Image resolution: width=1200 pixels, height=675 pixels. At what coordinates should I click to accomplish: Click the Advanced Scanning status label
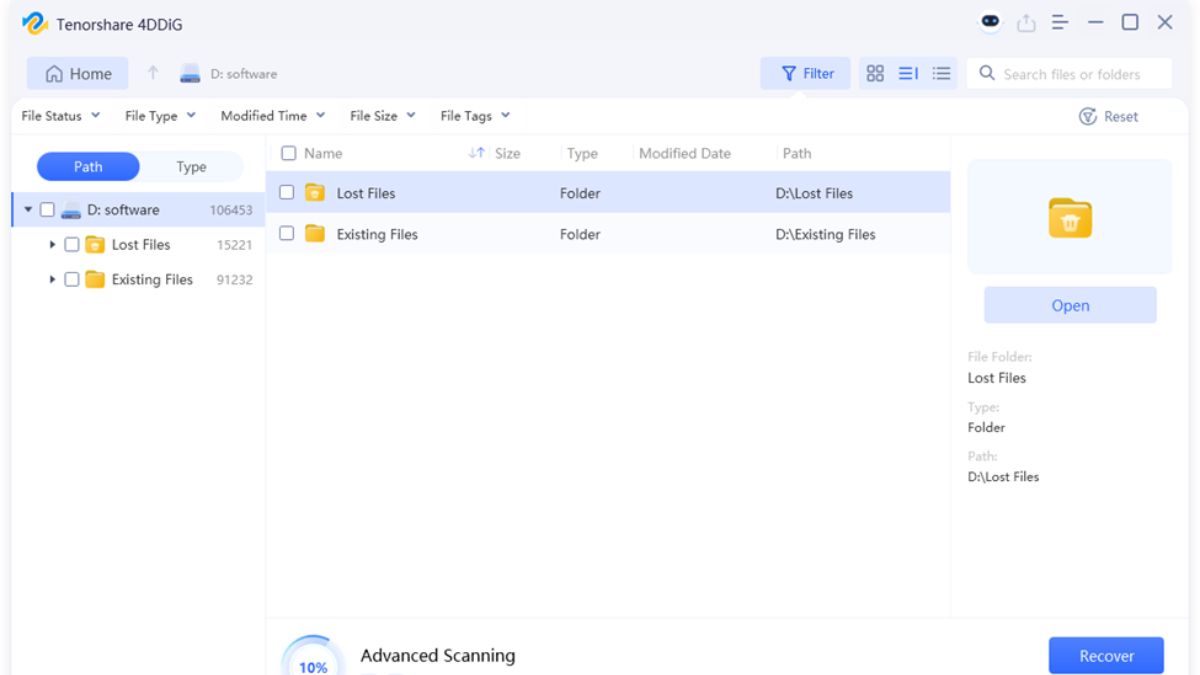click(438, 655)
